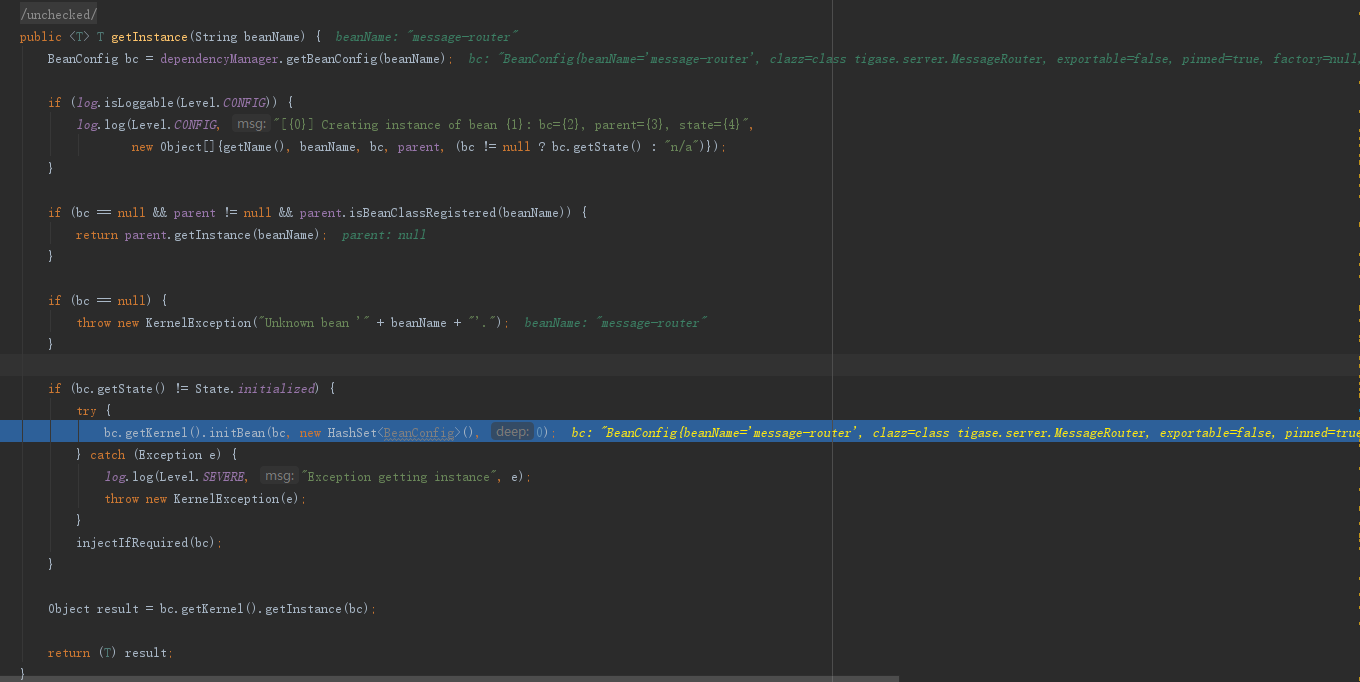This screenshot has width=1360, height=682.
Task: Click msg: hint before "Creating instance" string
Action: [x=249, y=124]
